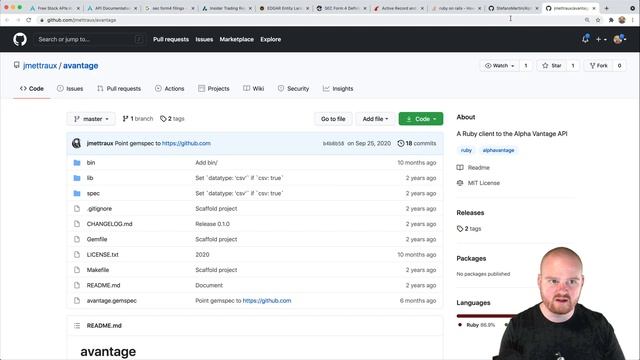
Task: Open Pull requests in top navigation
Action: coord(171,40)
